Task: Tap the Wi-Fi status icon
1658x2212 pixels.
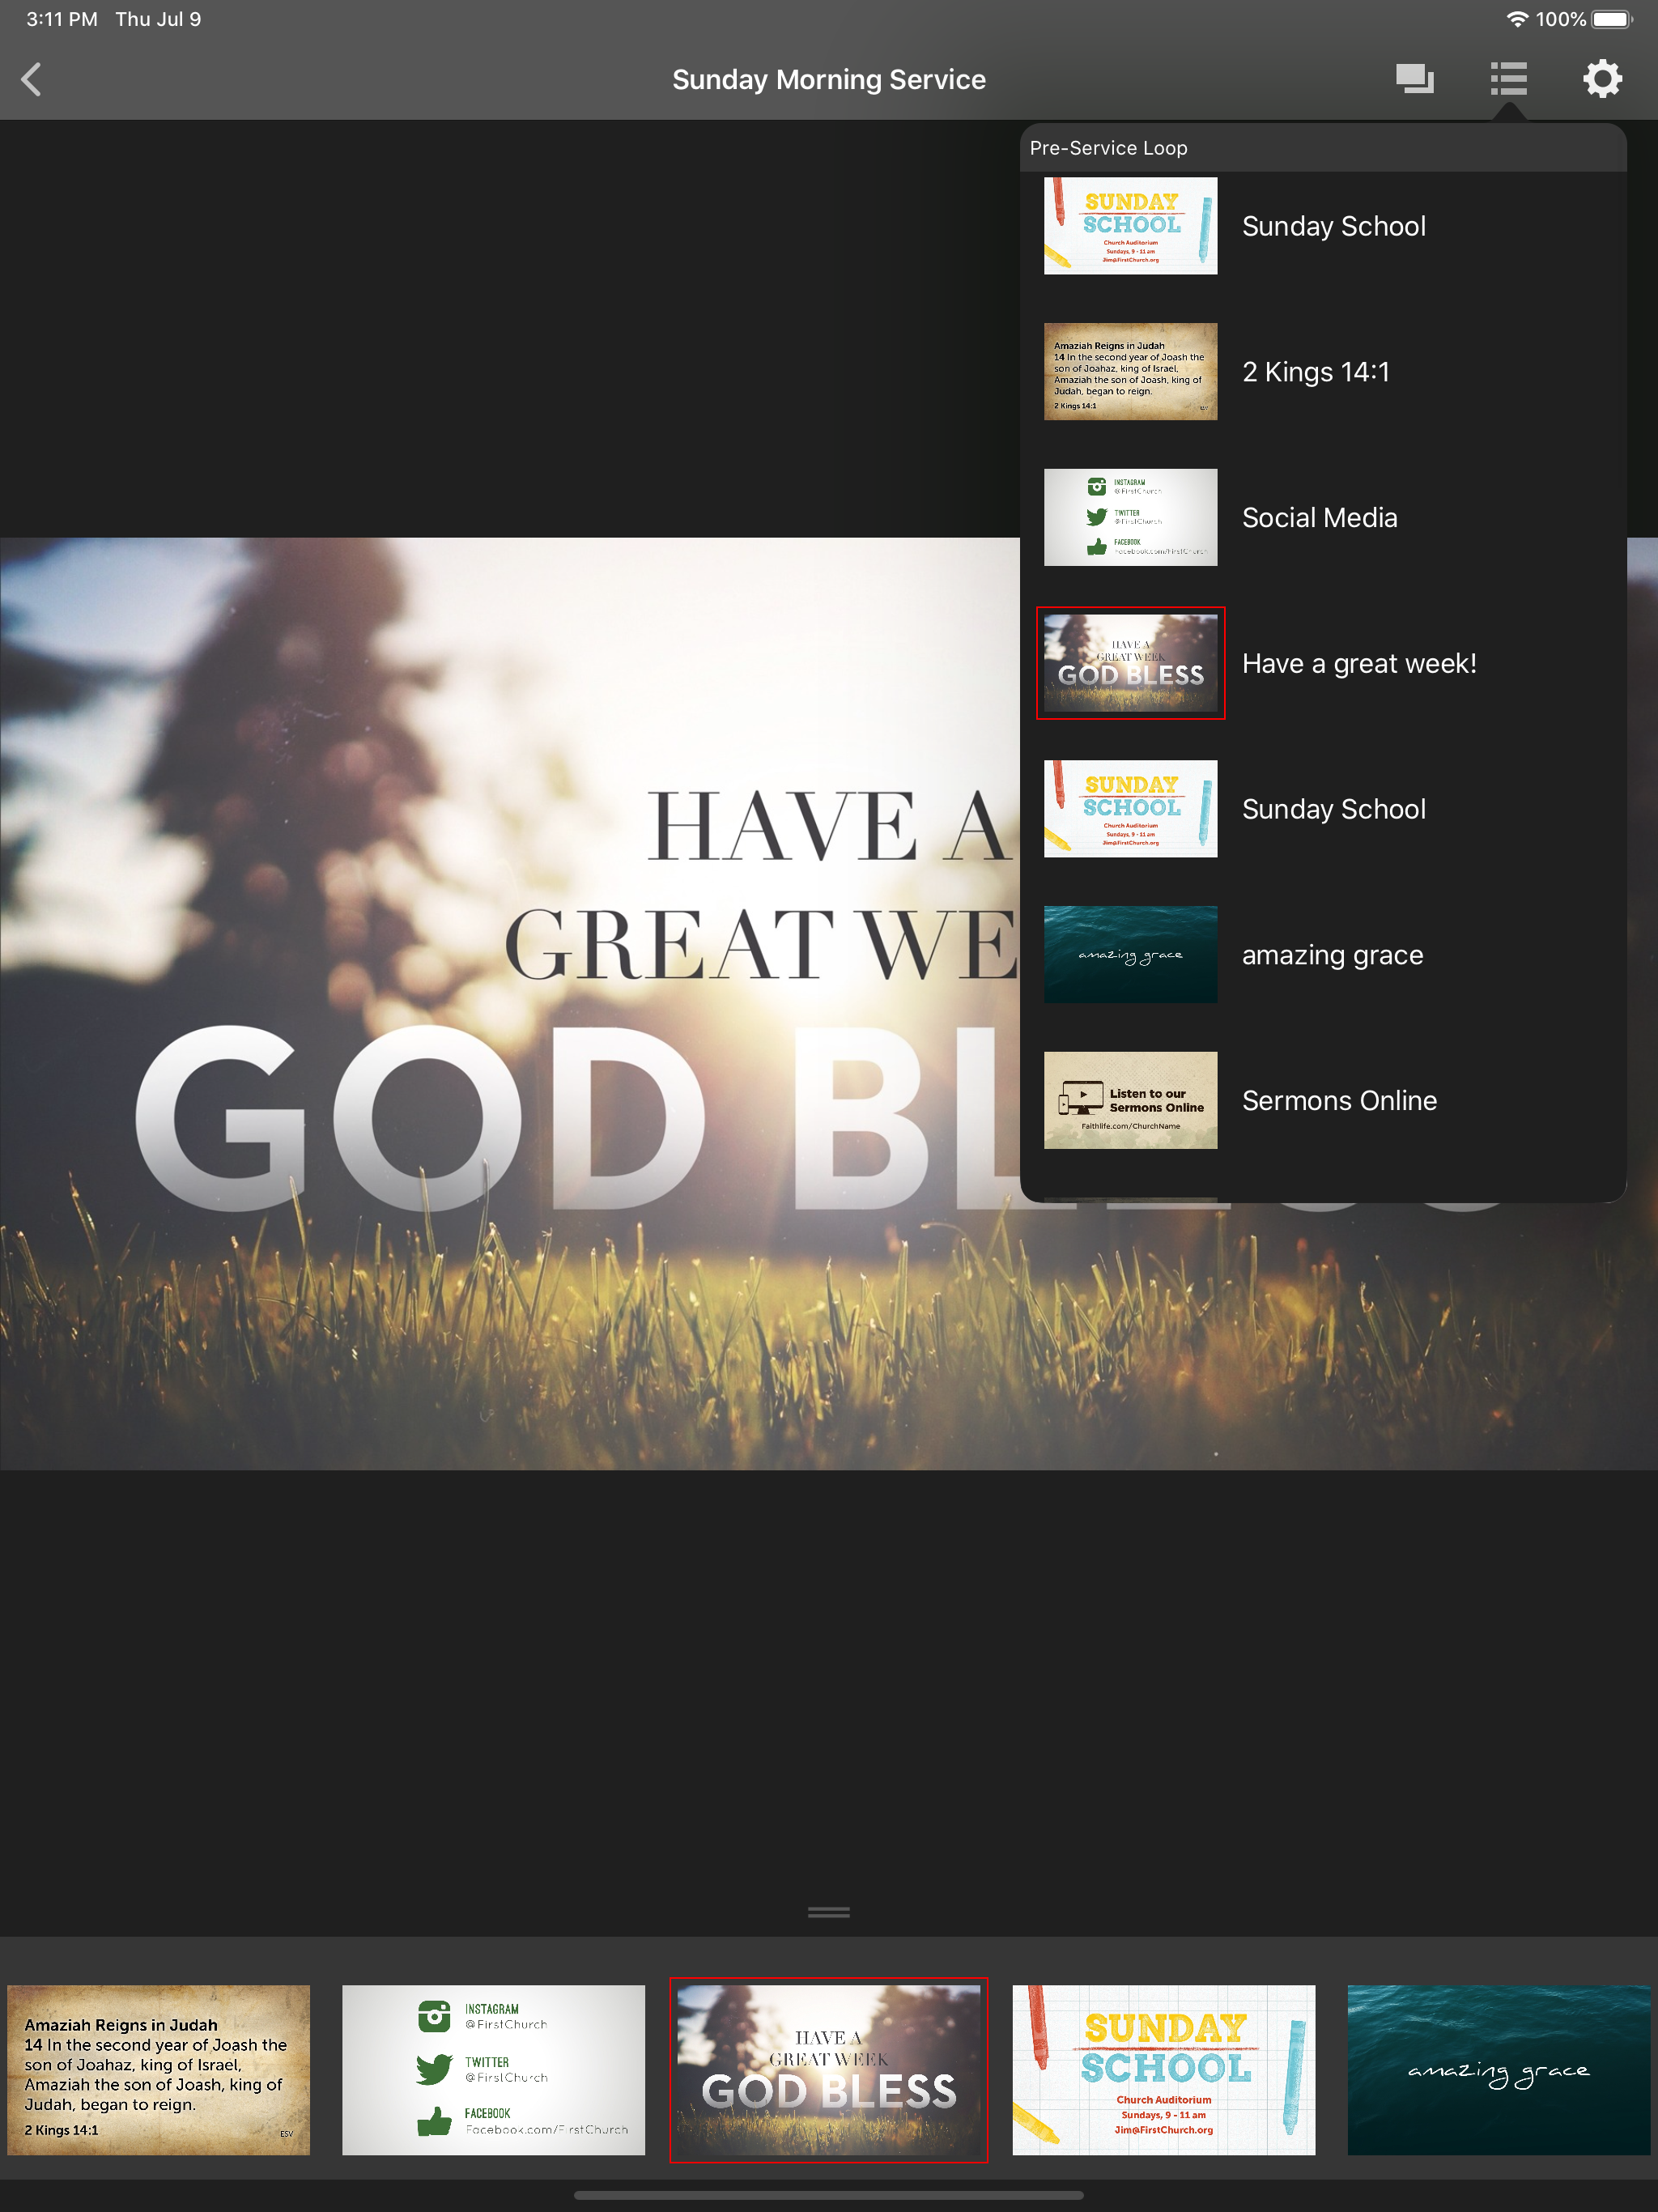Action: click(1516, 19)
